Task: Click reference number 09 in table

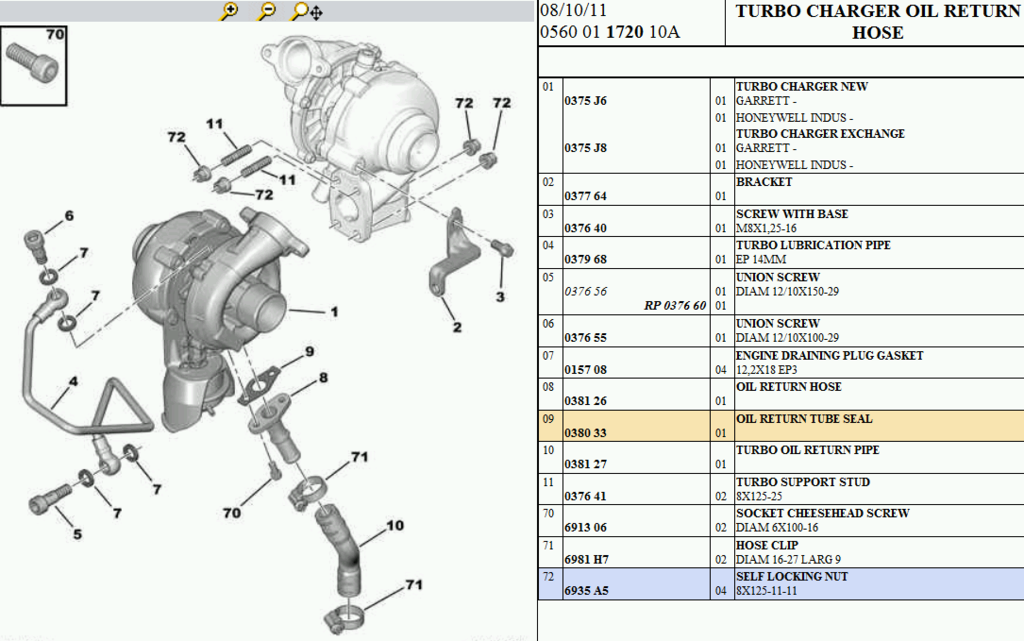Action: [548, 418]
